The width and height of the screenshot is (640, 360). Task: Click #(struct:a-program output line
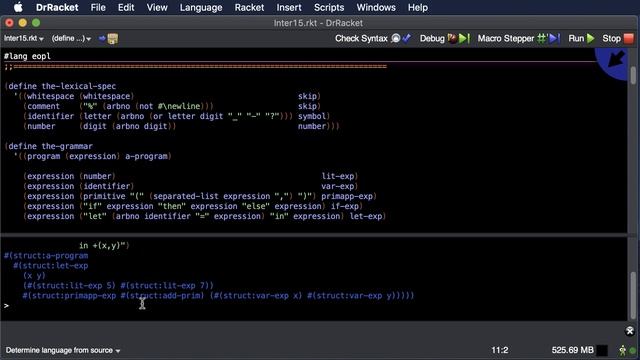coord(46,256)
